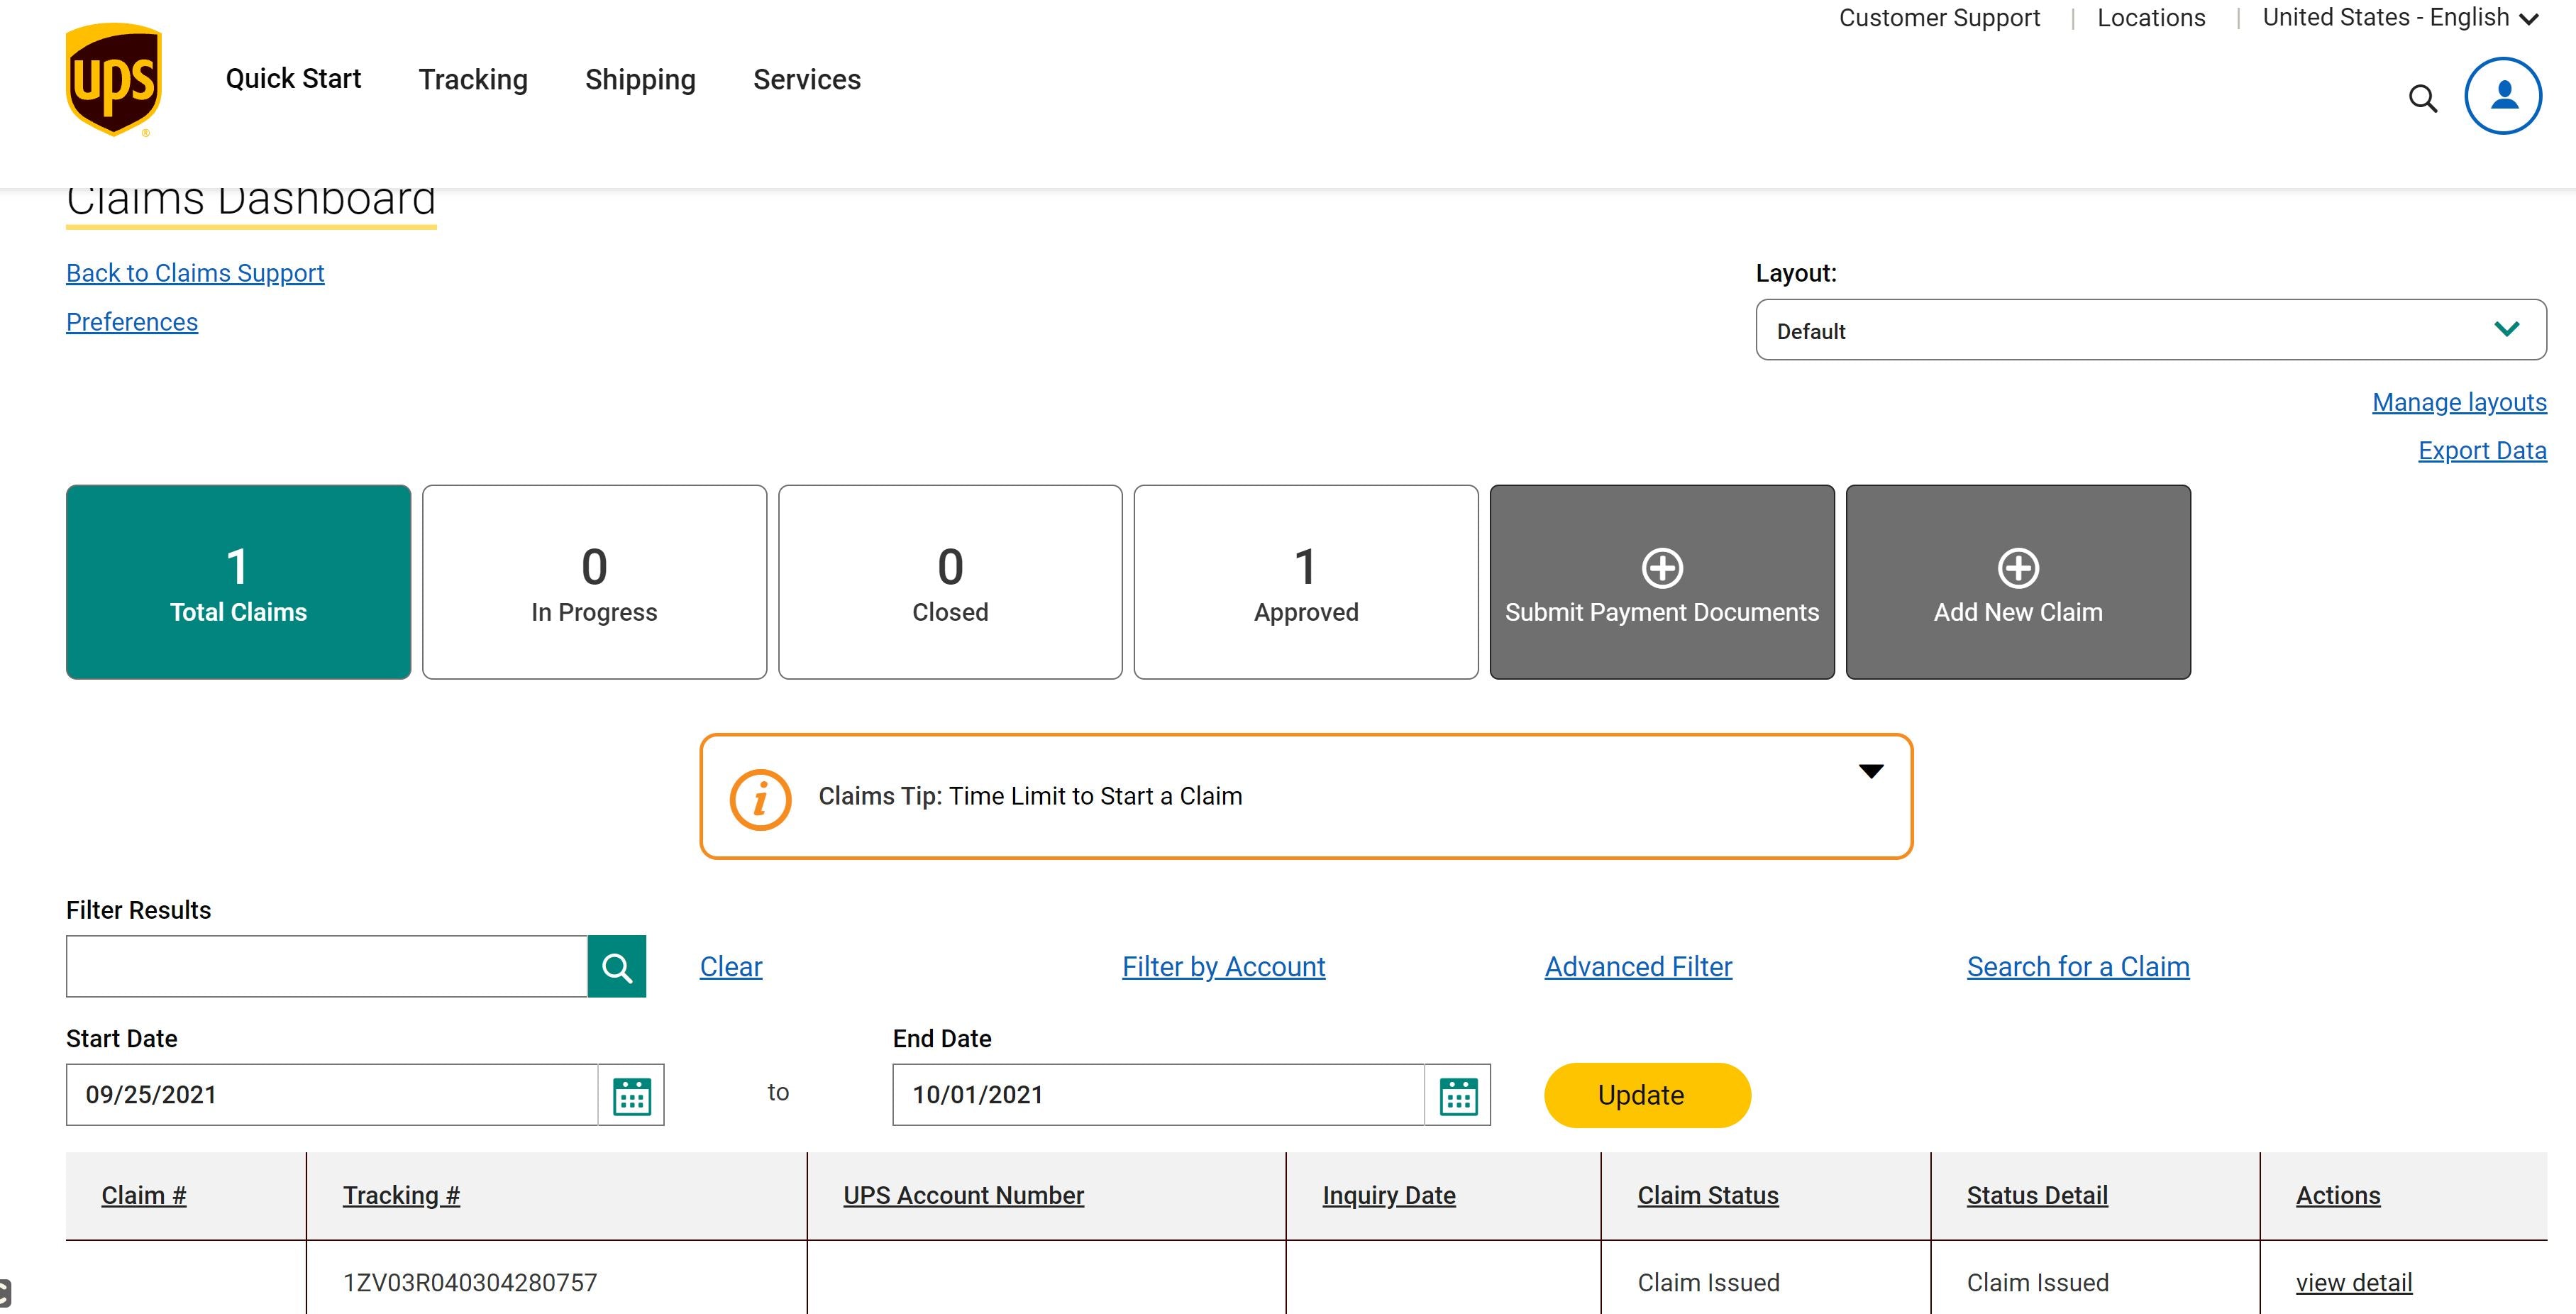Click the UPS shield logo
Image resolution: width=2576 pixels, height=1314 pixels.
tap(113, 80)
